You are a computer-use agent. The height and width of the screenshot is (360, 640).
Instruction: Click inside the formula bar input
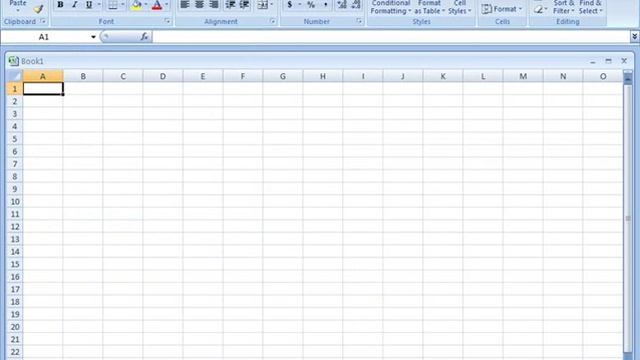391,37
